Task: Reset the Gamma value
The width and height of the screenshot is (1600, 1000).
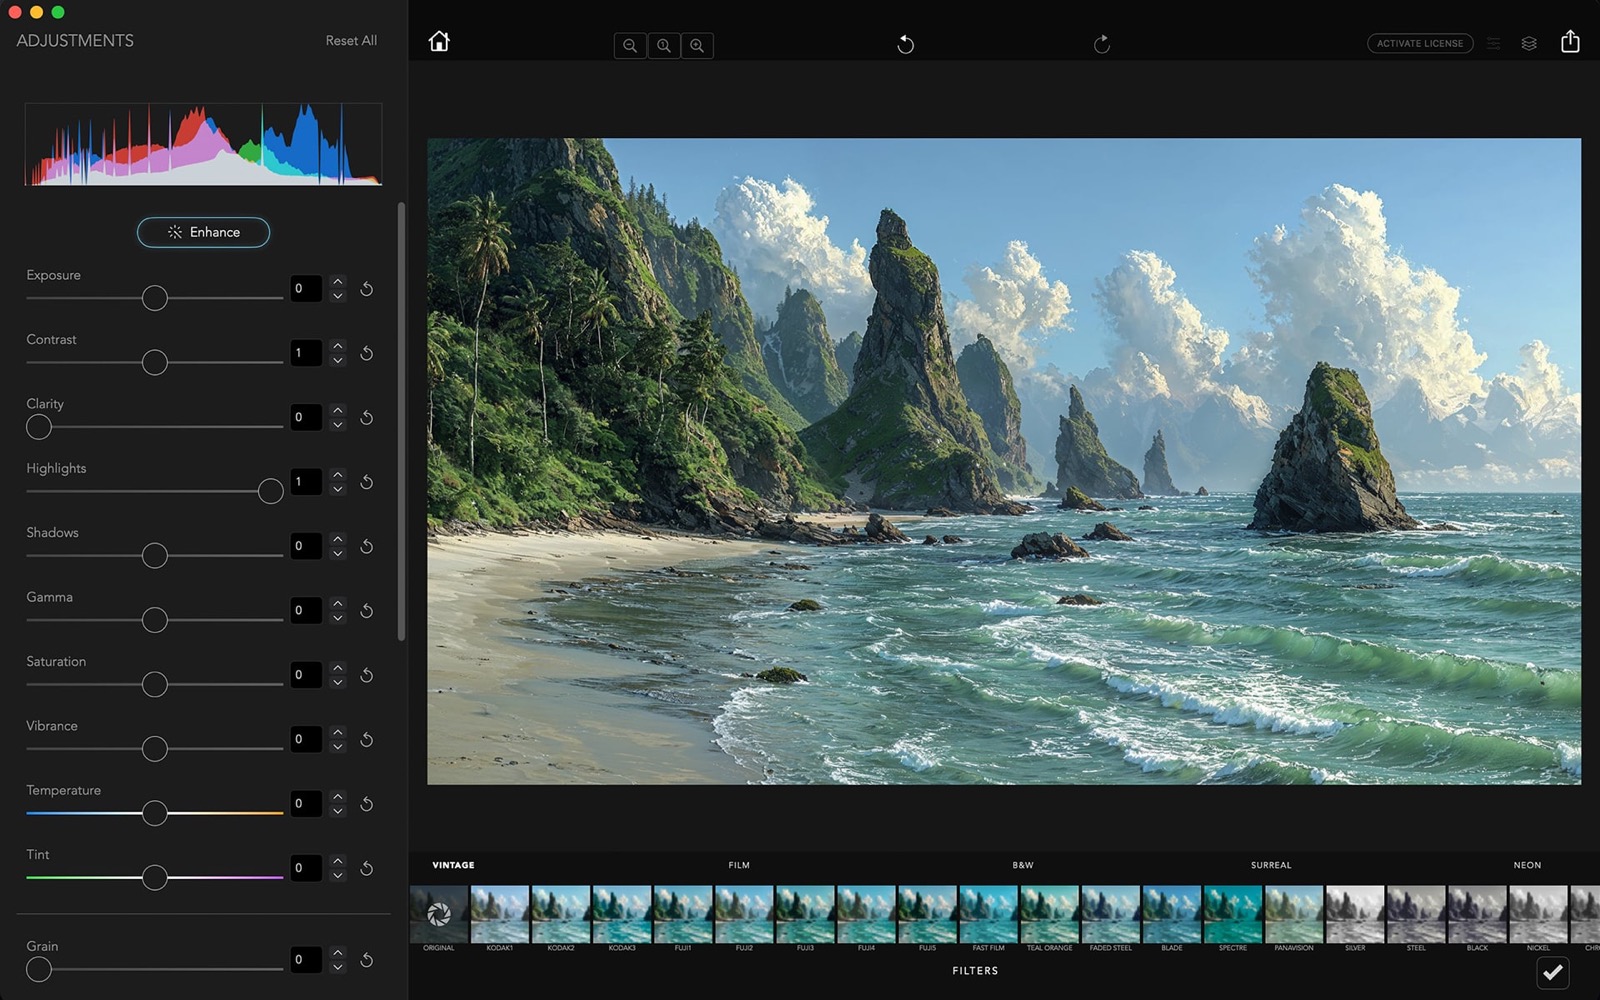Action: coord(367,611)
